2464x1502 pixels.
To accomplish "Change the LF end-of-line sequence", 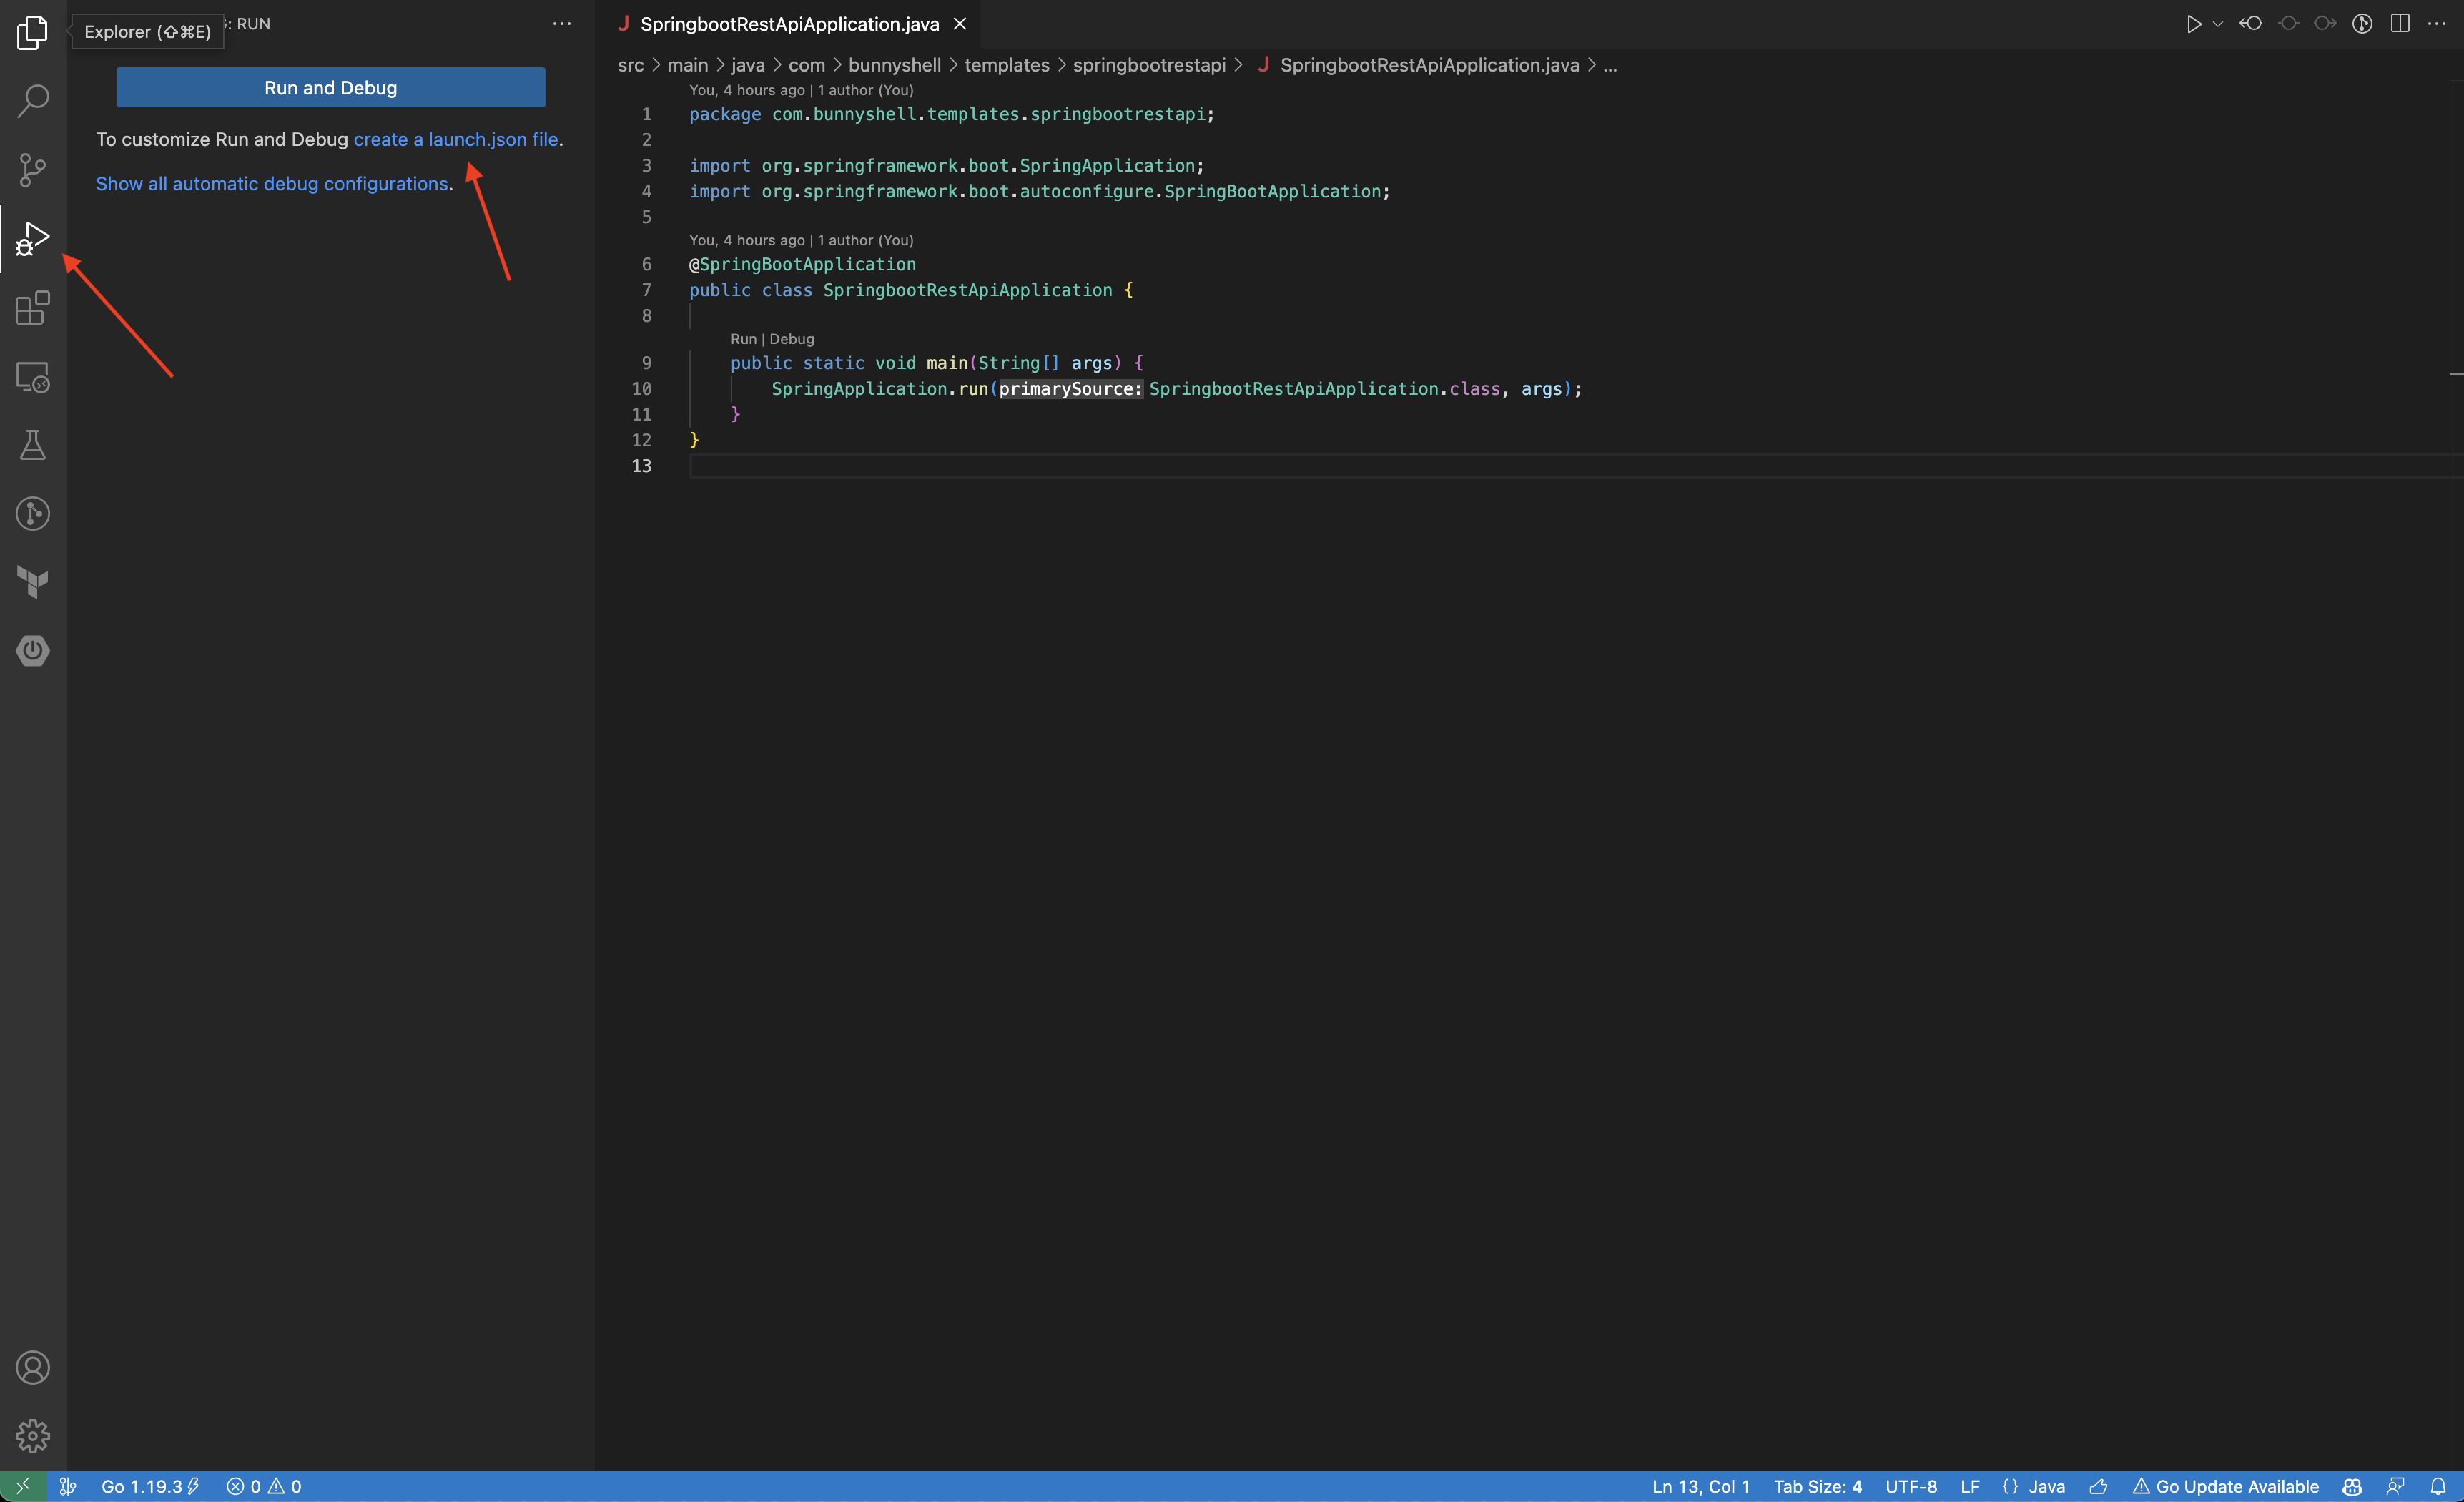I will [x=1970, y=1486].
